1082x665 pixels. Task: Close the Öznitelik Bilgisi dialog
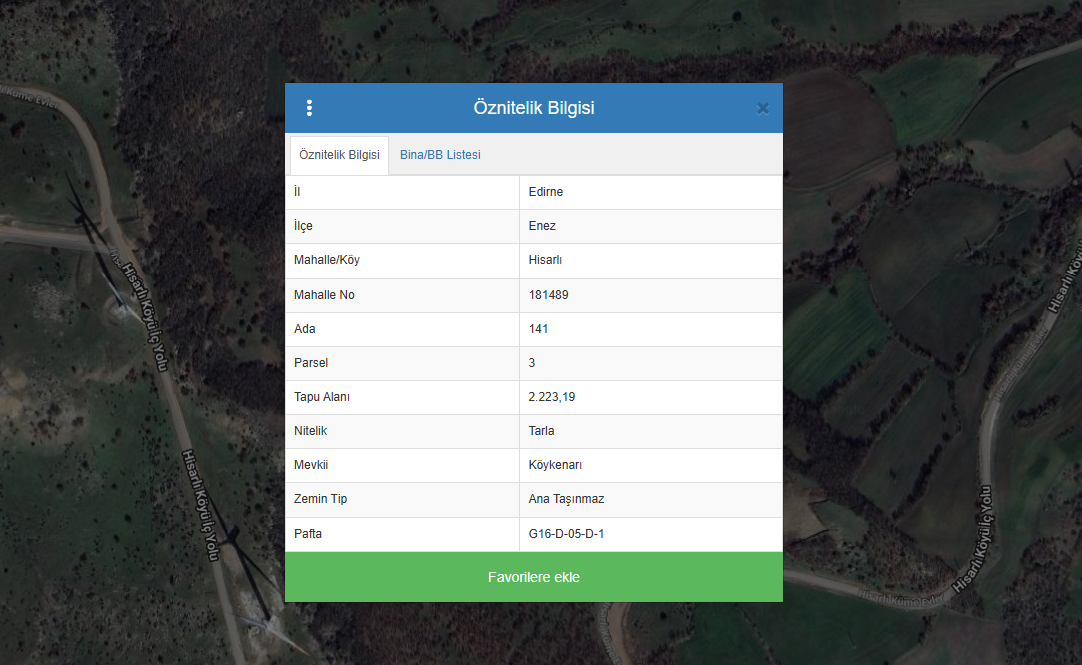763,108
